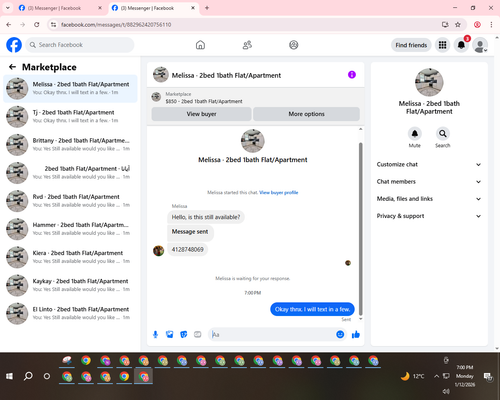
Task: Open the Notifications bell
Action: coord(461,45)
